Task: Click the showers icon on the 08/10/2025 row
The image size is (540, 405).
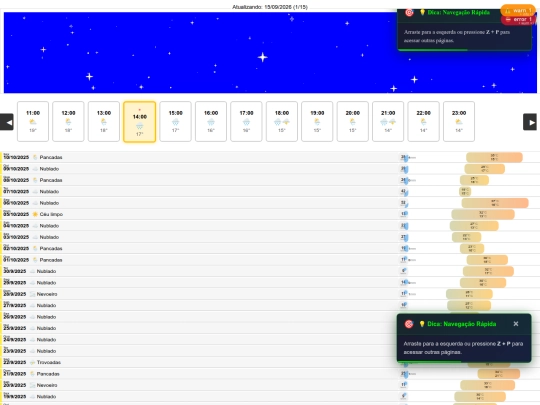Action: click(35, 180)
